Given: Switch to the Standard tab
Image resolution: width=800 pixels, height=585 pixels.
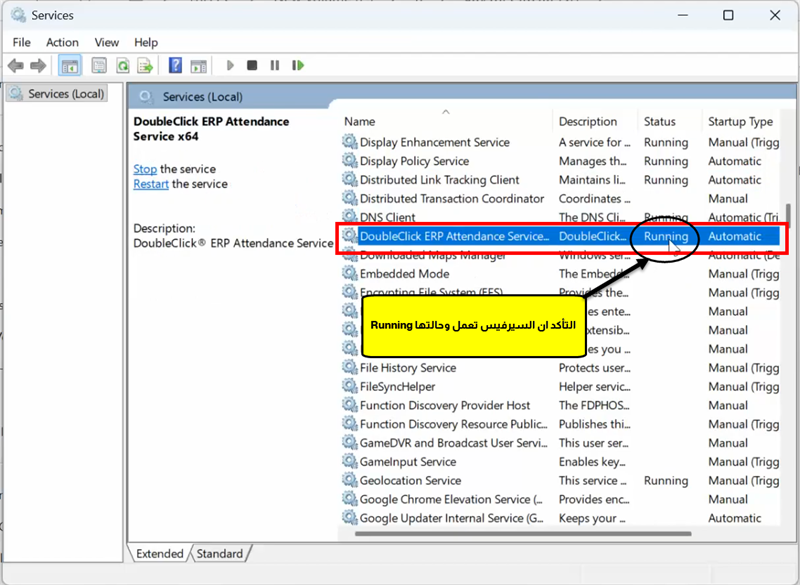Looking at the screenshot, I should pyautogui.click(x=220, y=554).
